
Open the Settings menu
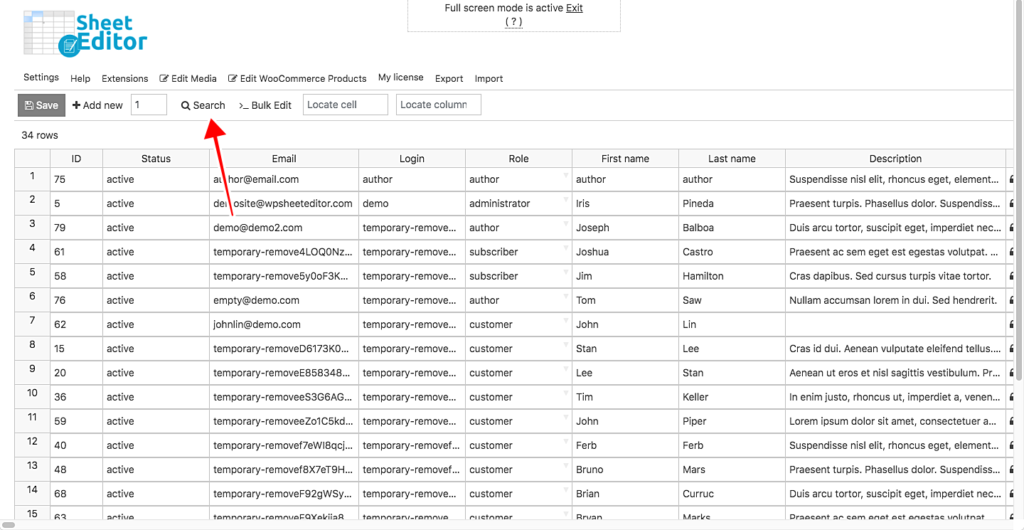(41, 77)
